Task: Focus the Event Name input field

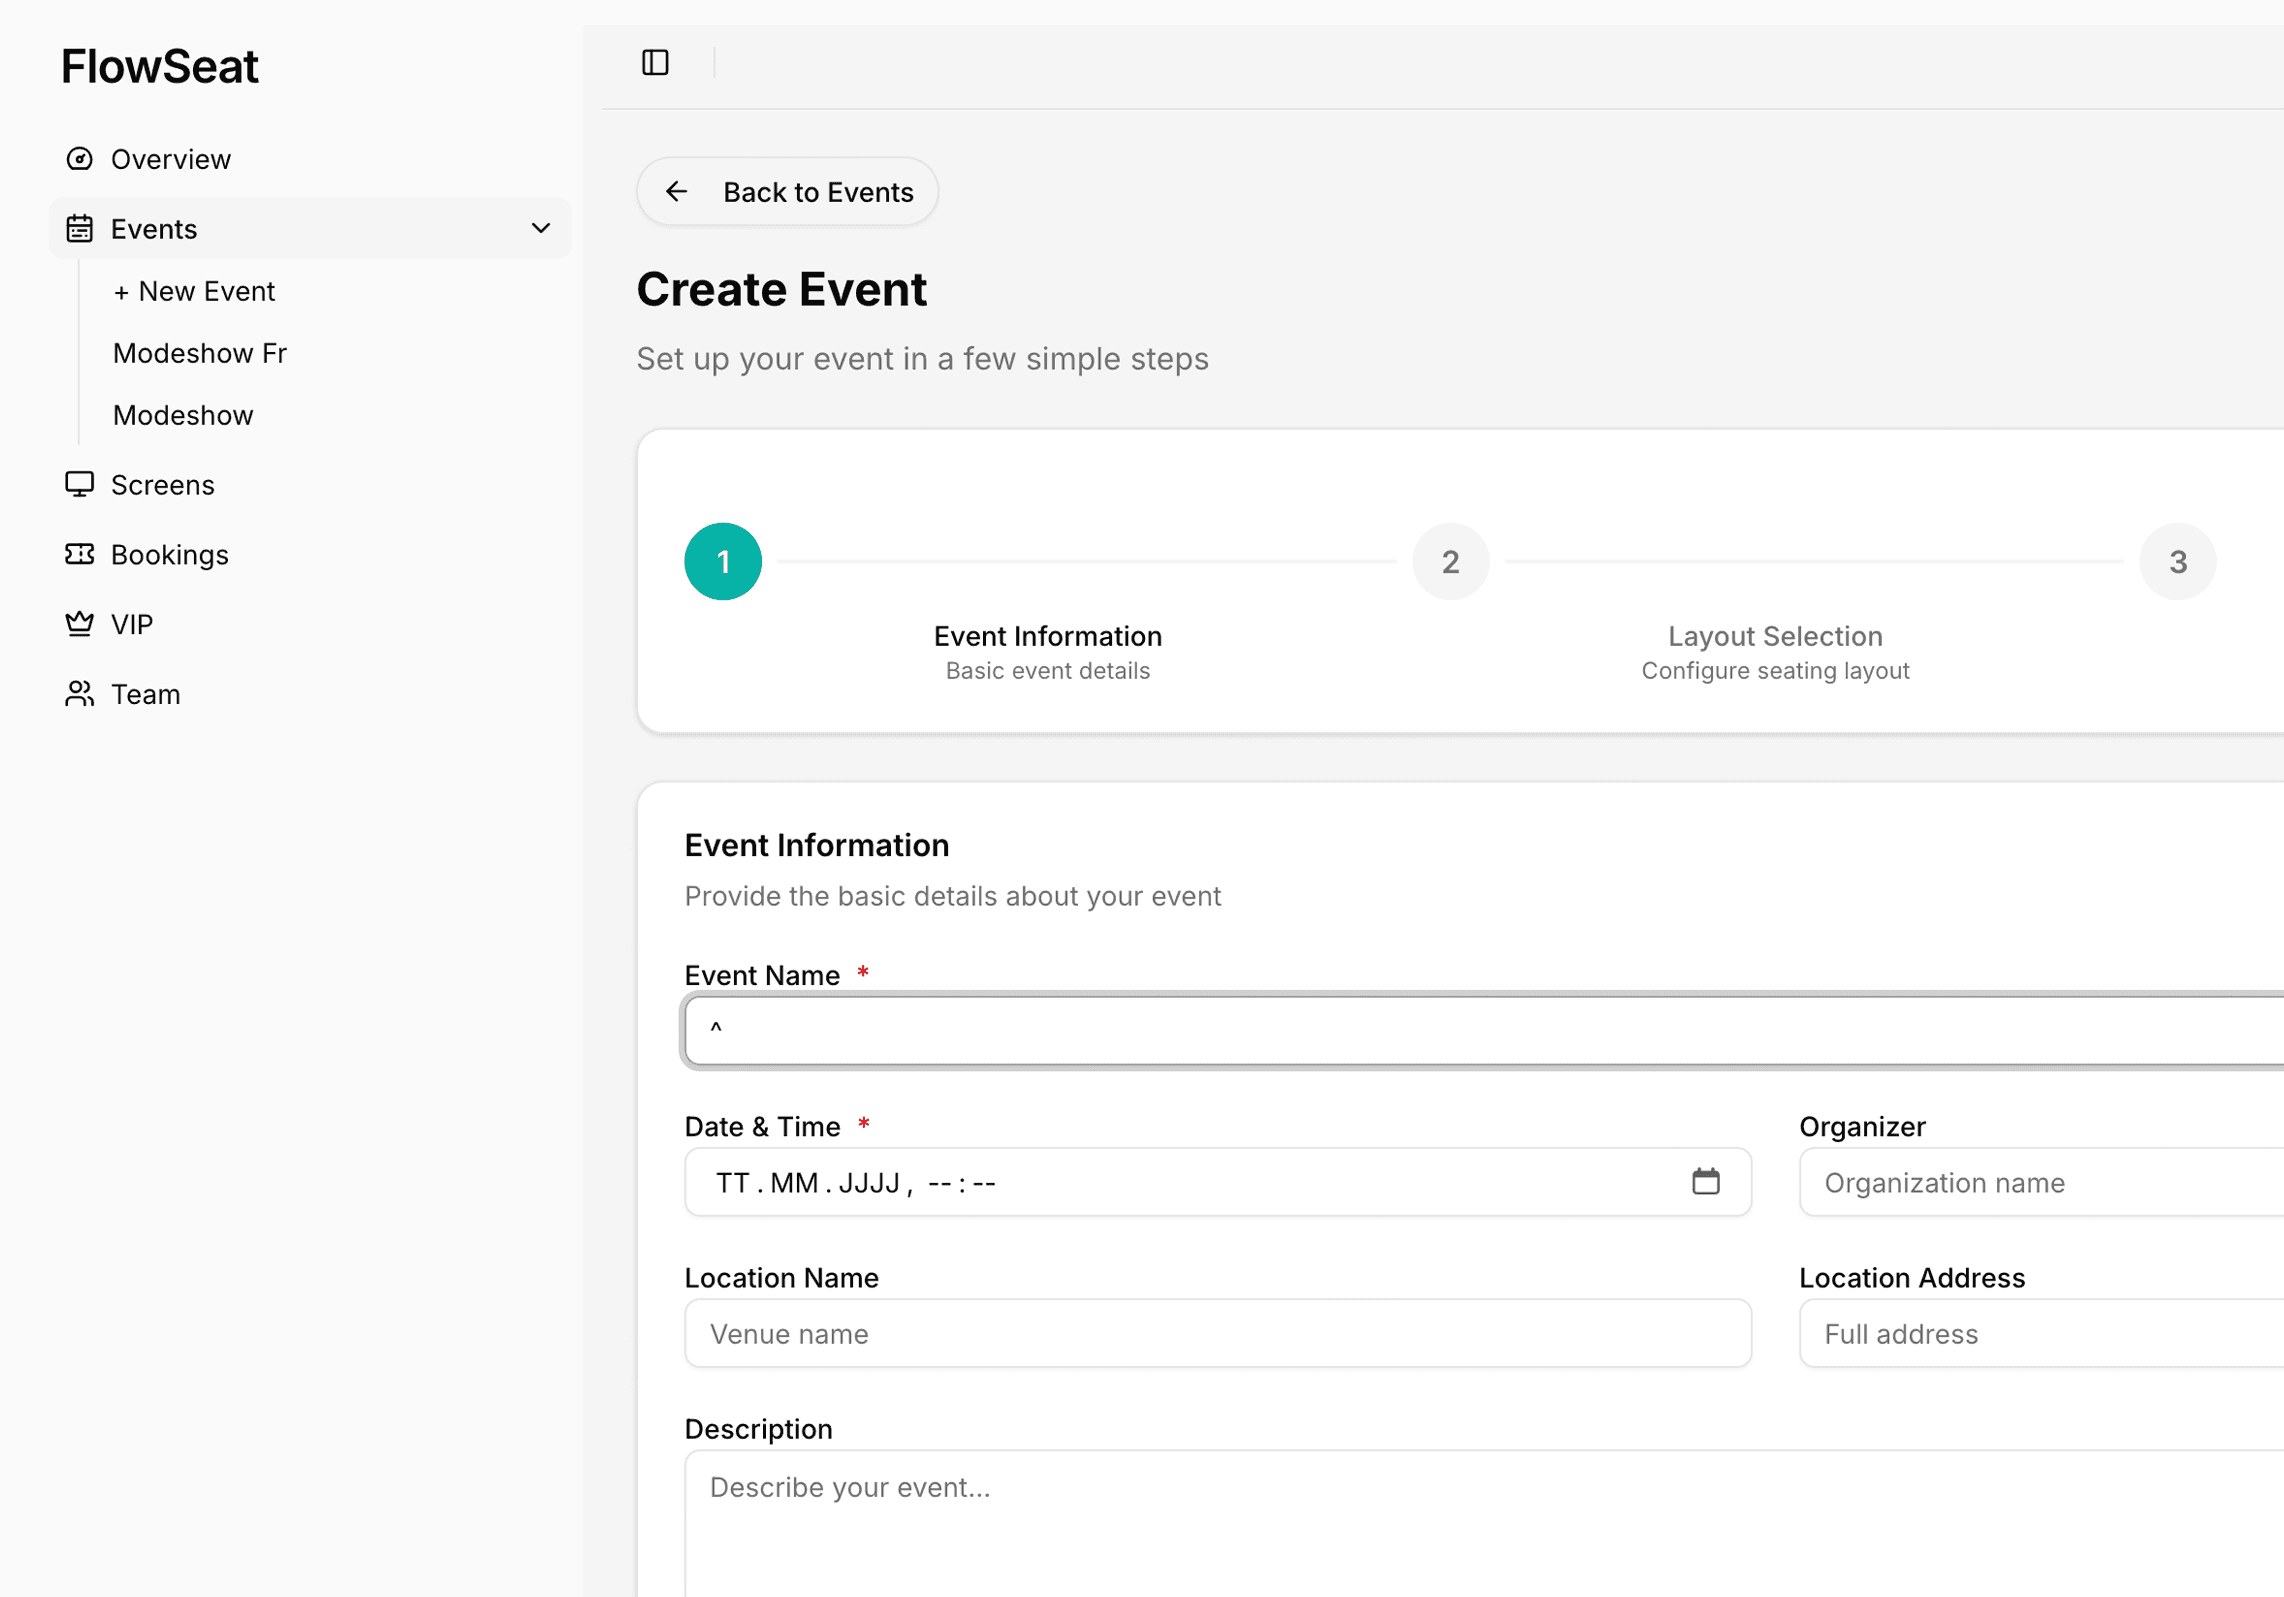Action: 1484,1030
